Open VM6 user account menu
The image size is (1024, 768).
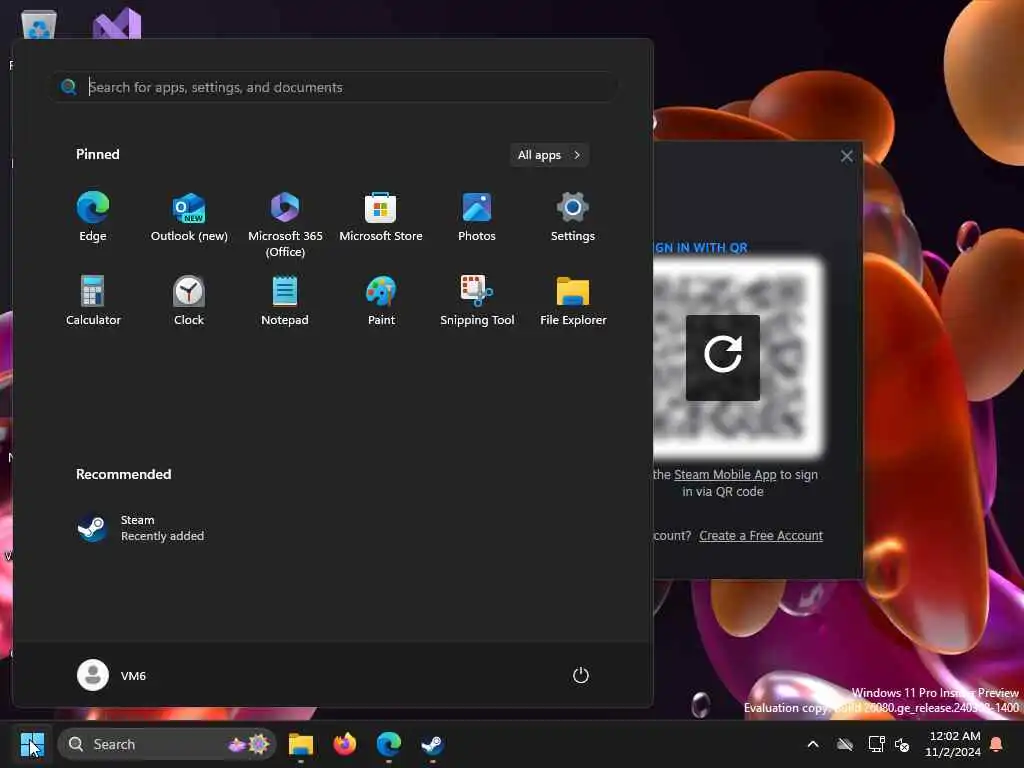pos(112,675)
